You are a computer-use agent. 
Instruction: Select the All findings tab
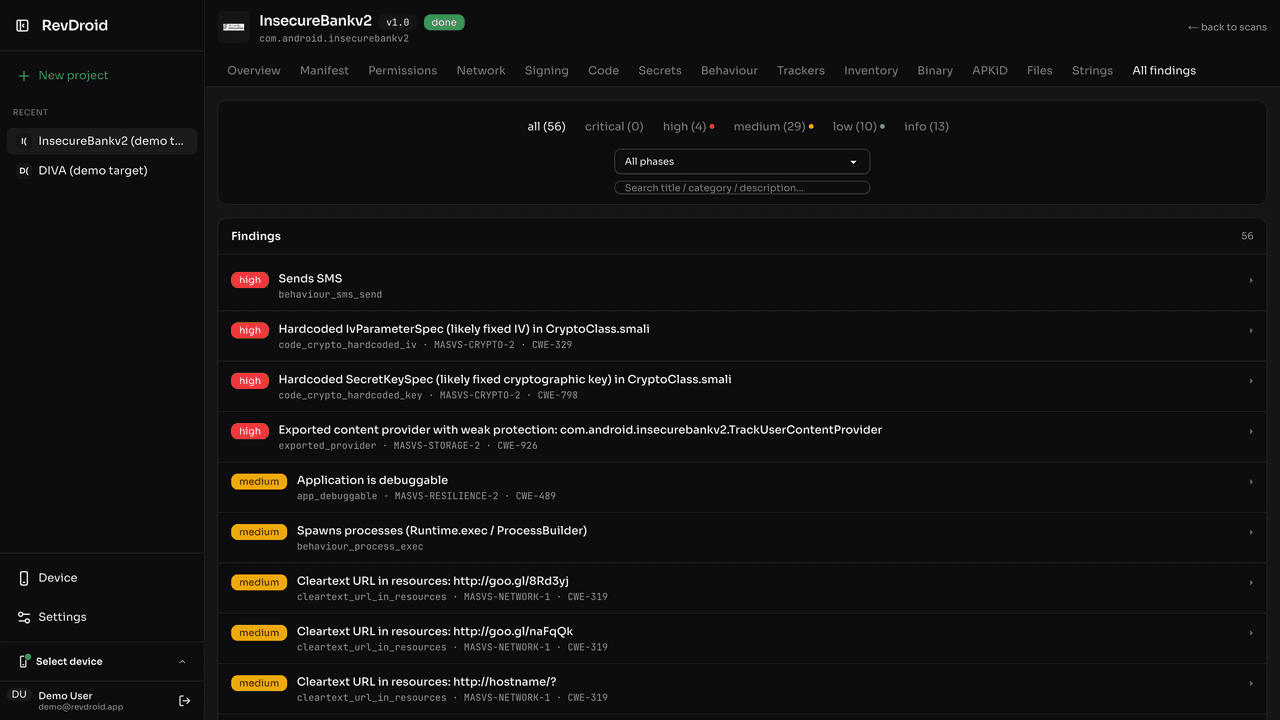tap(1164, 71)
